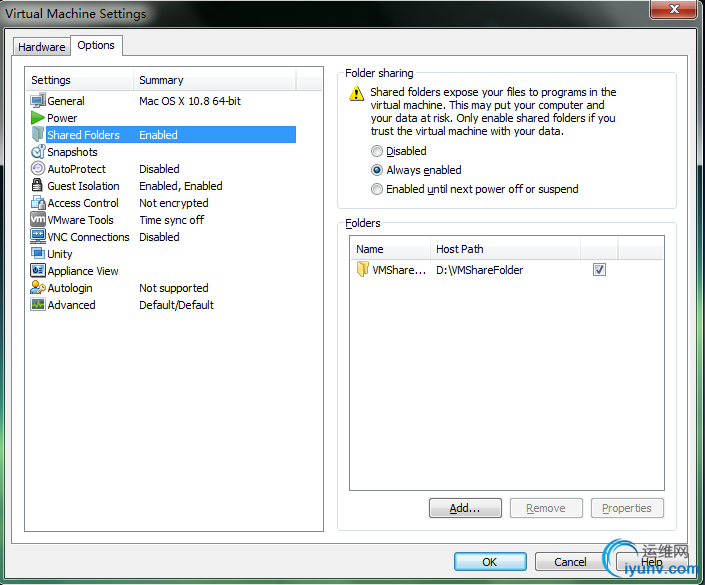Viewport: 705px width, 585px height.
Task: Click the Autologin user key icon
Action: [38, 287]
